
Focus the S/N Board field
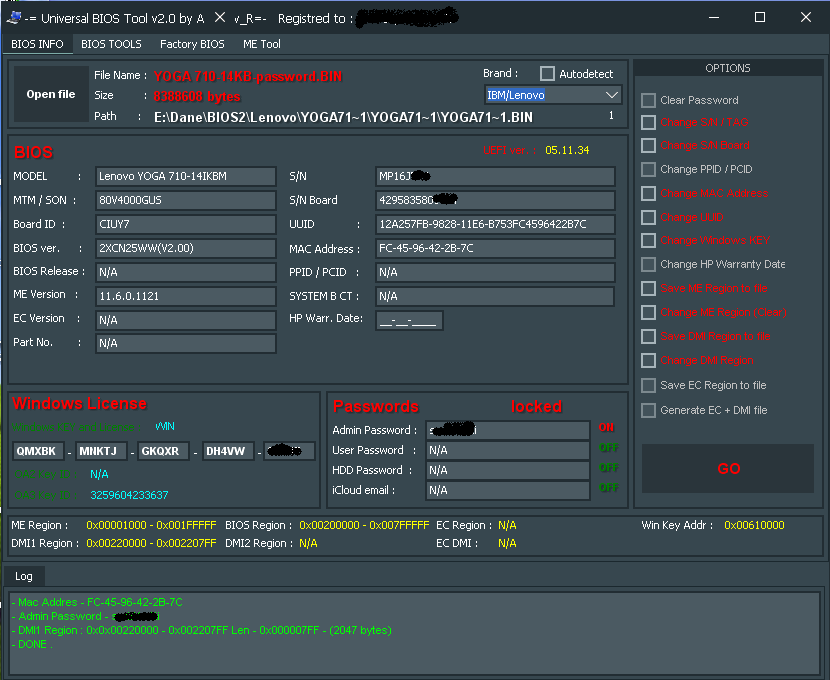click(495, 200)
